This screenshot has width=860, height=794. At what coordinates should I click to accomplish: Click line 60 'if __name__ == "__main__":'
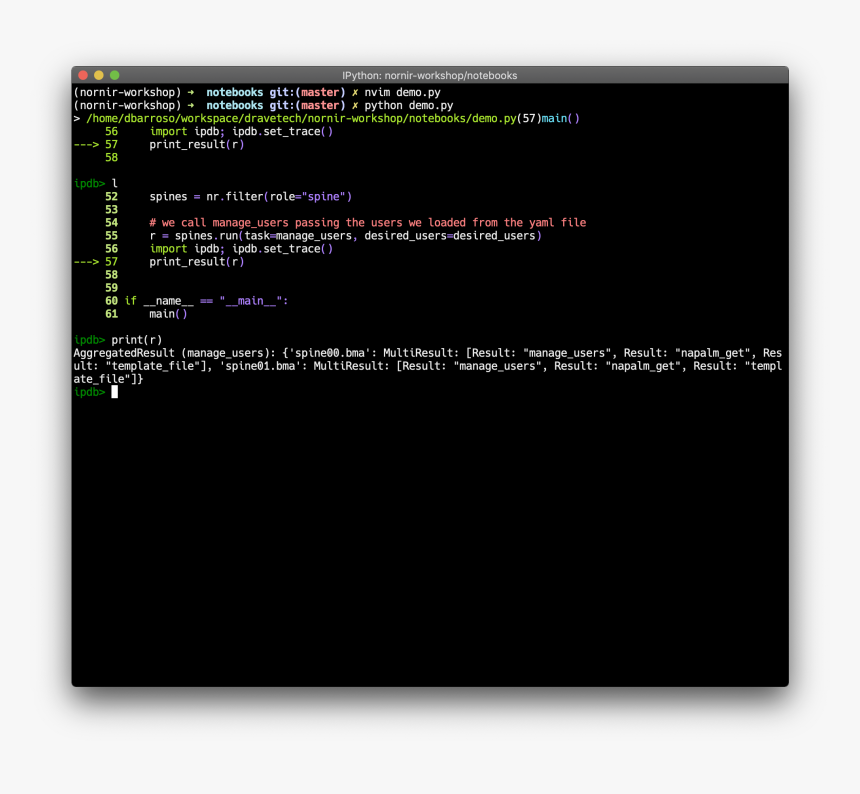[x=206, y=301]
